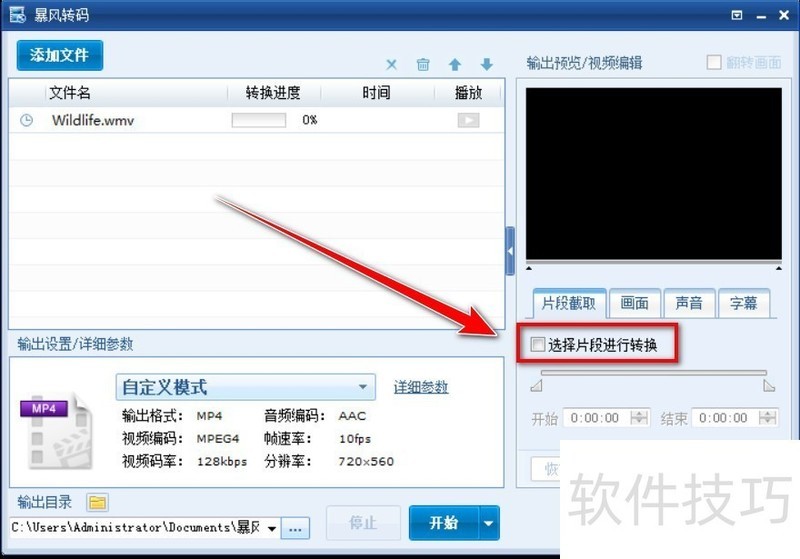Select the Wildlife.wmv file row

(257, 120)
